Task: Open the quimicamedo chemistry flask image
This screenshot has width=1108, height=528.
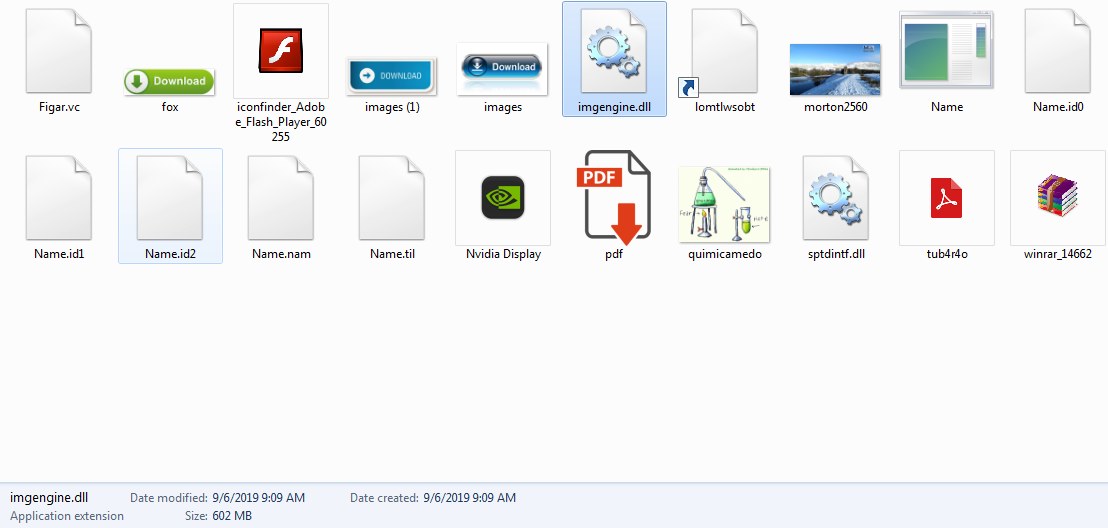Action: (x=724, y=204)
